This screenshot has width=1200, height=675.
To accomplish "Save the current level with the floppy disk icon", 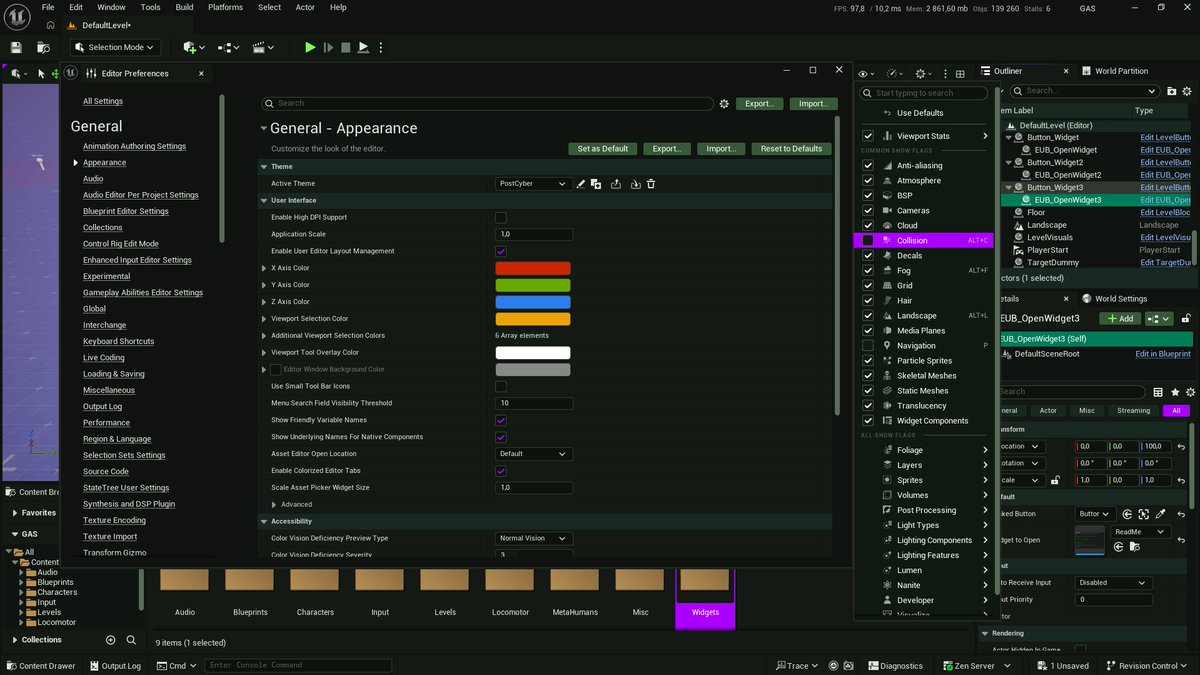I will [x=16, y=47].
